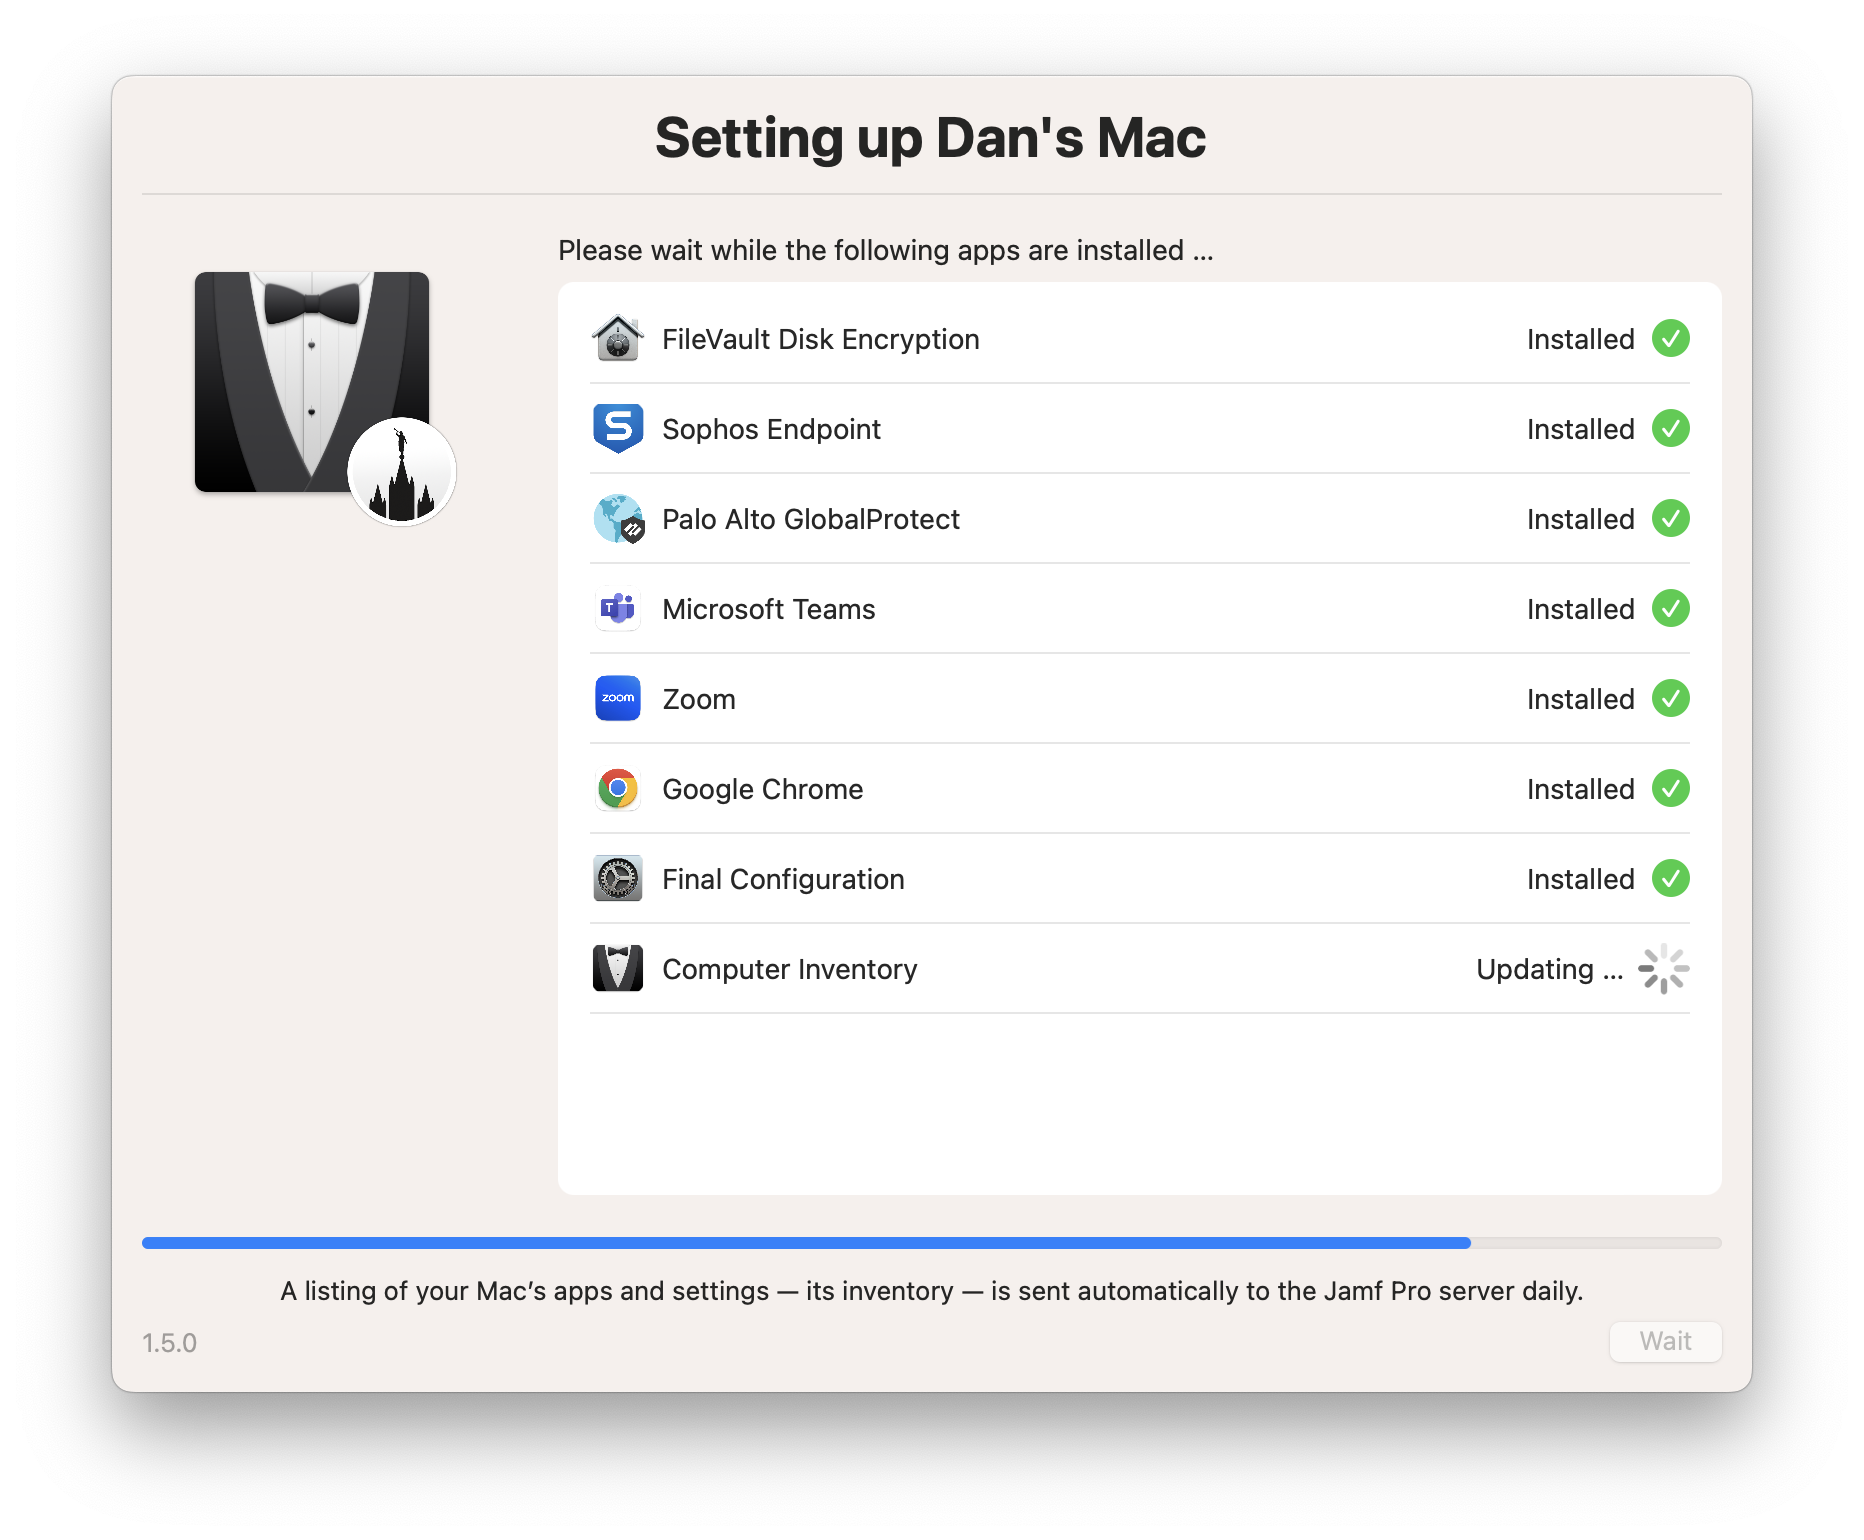Click the Microsoft Teams icon
This screenshot has width=1864, height=1540.
(617, 609)
